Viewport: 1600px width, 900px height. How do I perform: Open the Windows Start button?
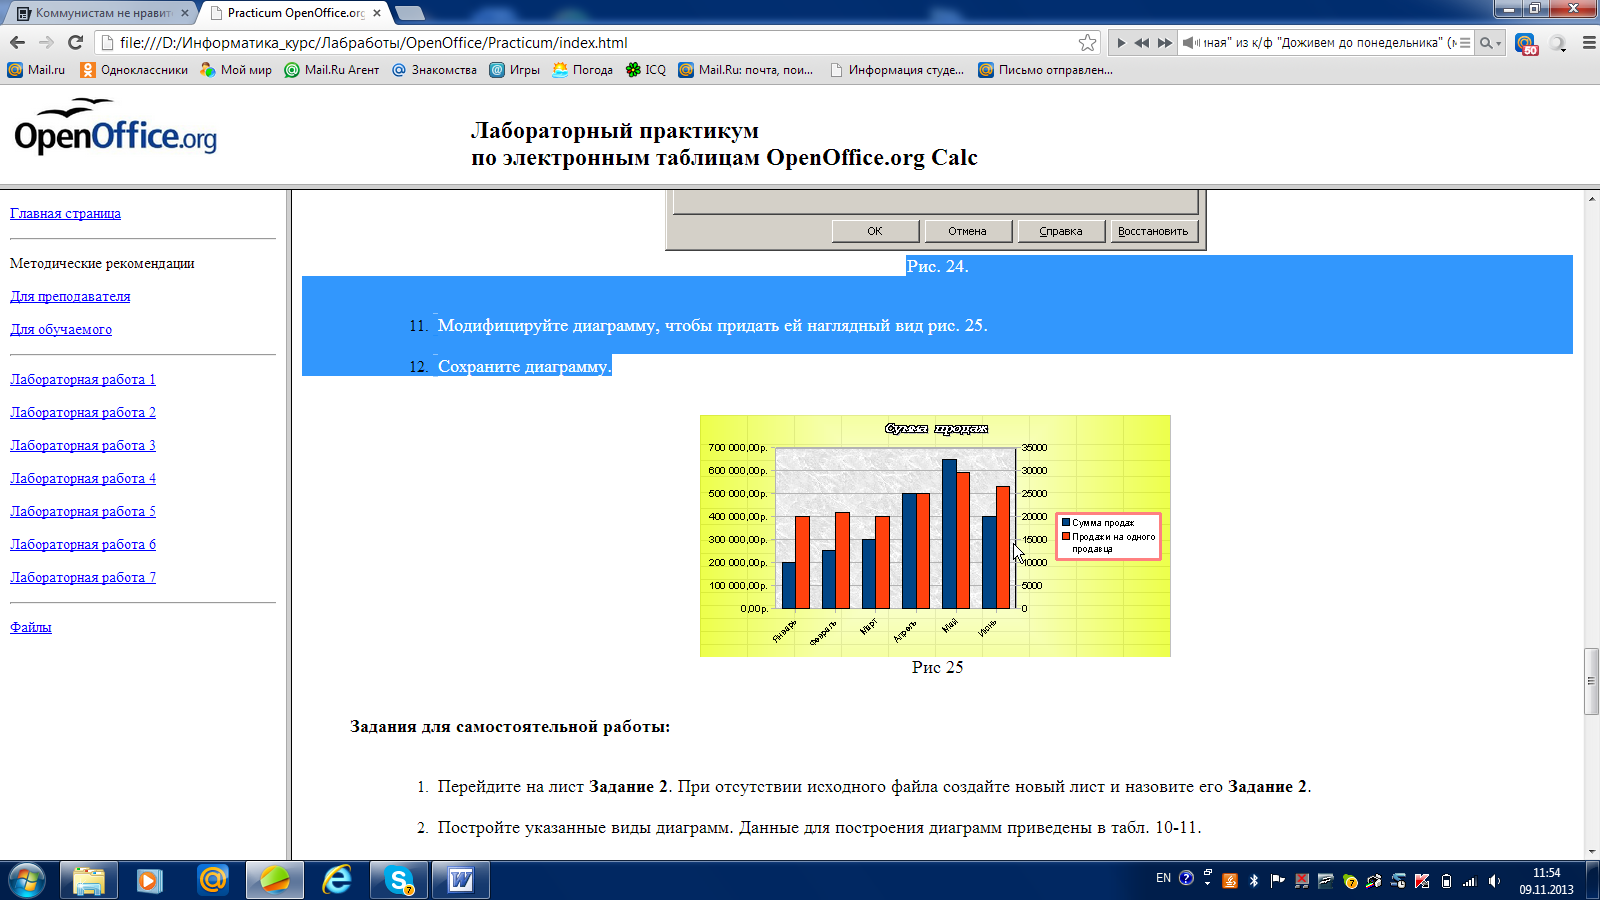pyautogui.click(x=26, y=880)
